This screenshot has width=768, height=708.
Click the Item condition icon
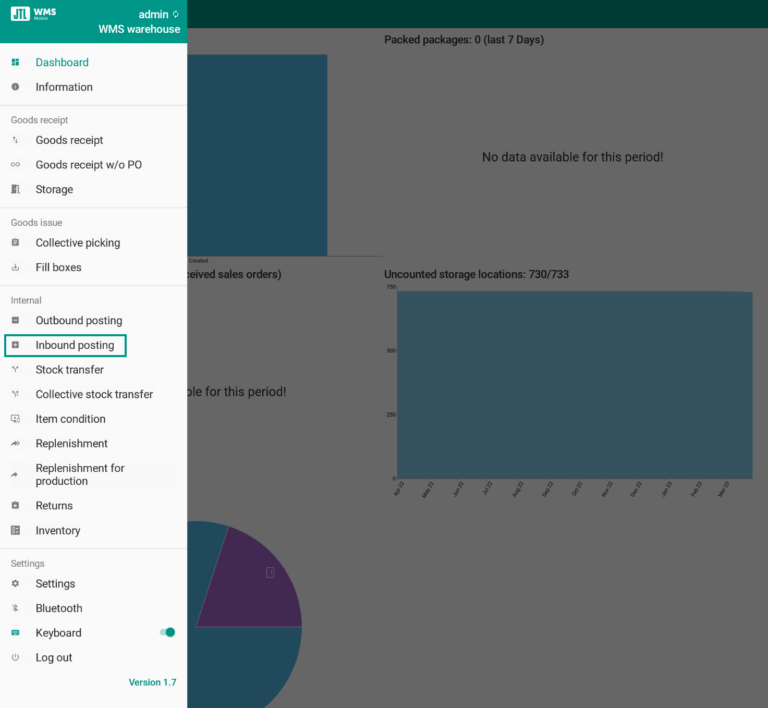(15, 419)
